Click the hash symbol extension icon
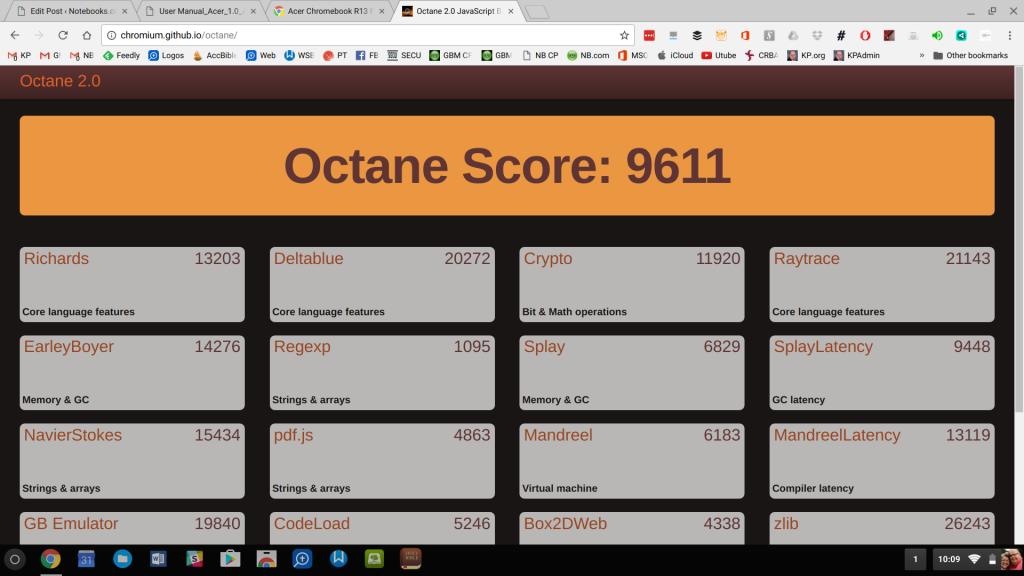The height and width of the screenshot is (576, 1024). tap(841, 35)
